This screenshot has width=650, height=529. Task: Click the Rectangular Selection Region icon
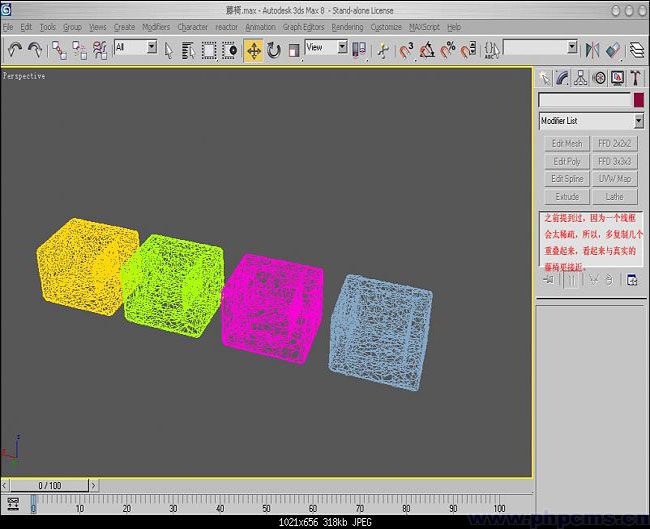tap(209, 51)
